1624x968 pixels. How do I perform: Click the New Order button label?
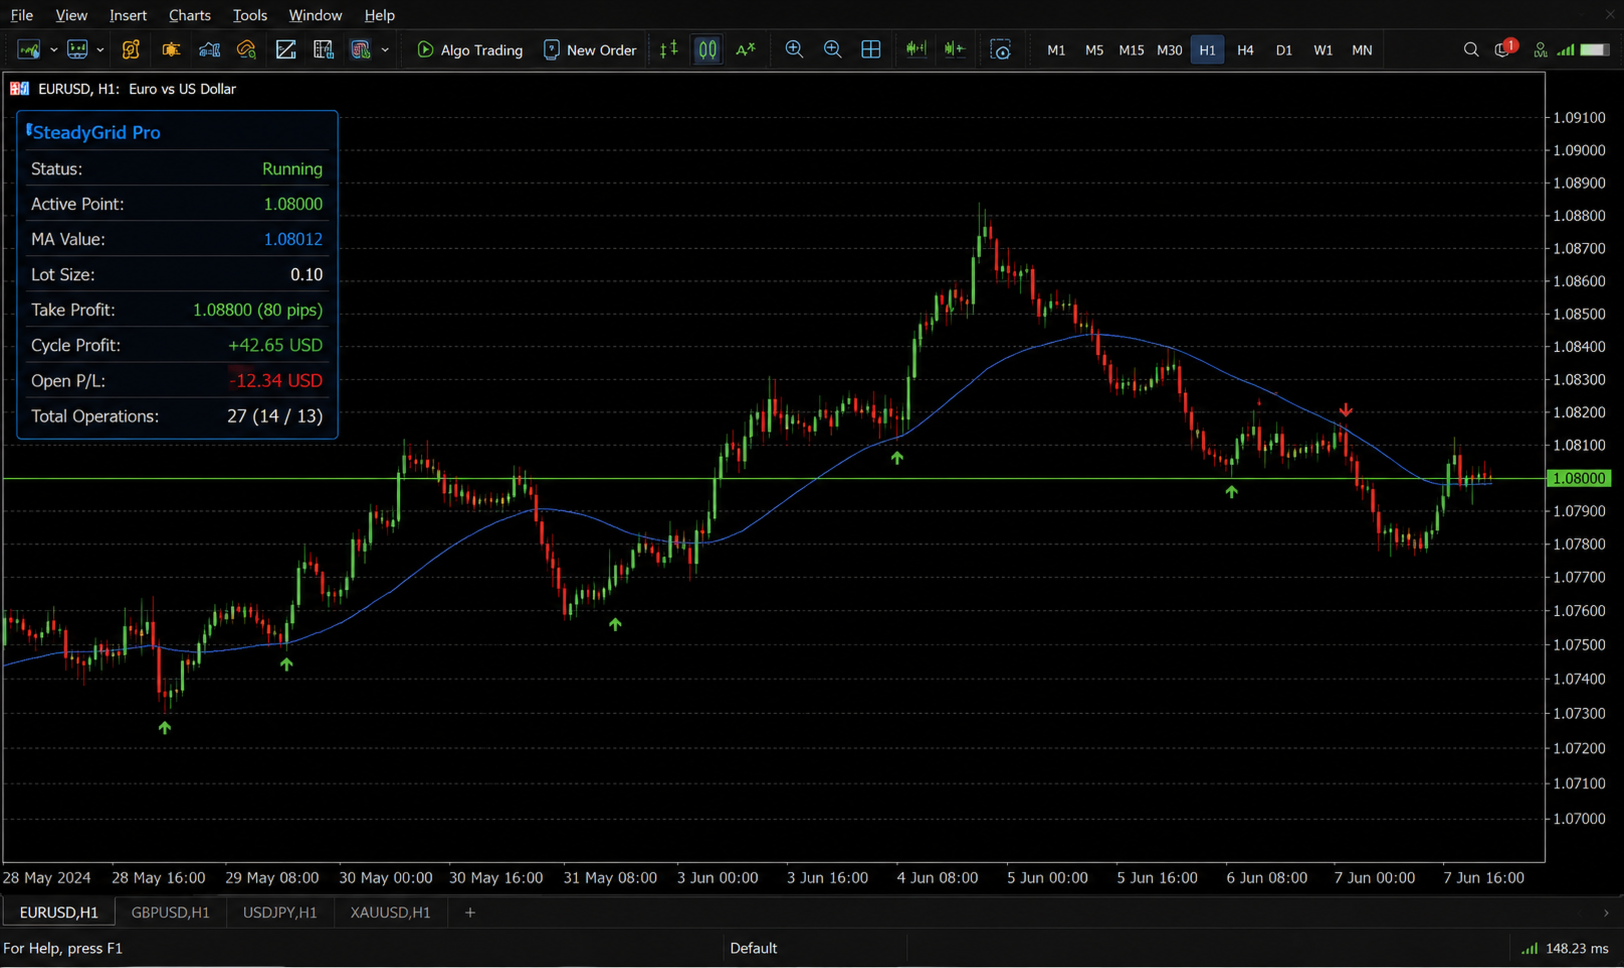pyautogui.click(x=601, y=50)
